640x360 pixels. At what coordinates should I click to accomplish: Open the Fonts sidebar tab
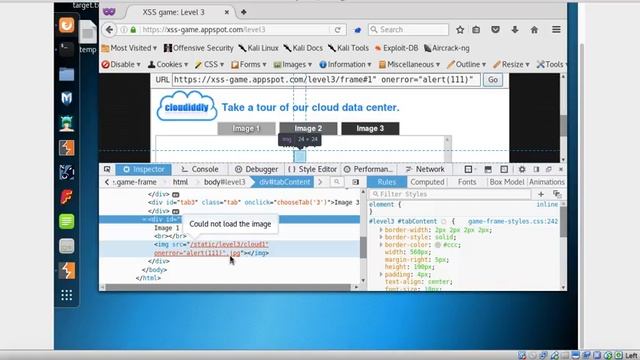coord(467,182)
